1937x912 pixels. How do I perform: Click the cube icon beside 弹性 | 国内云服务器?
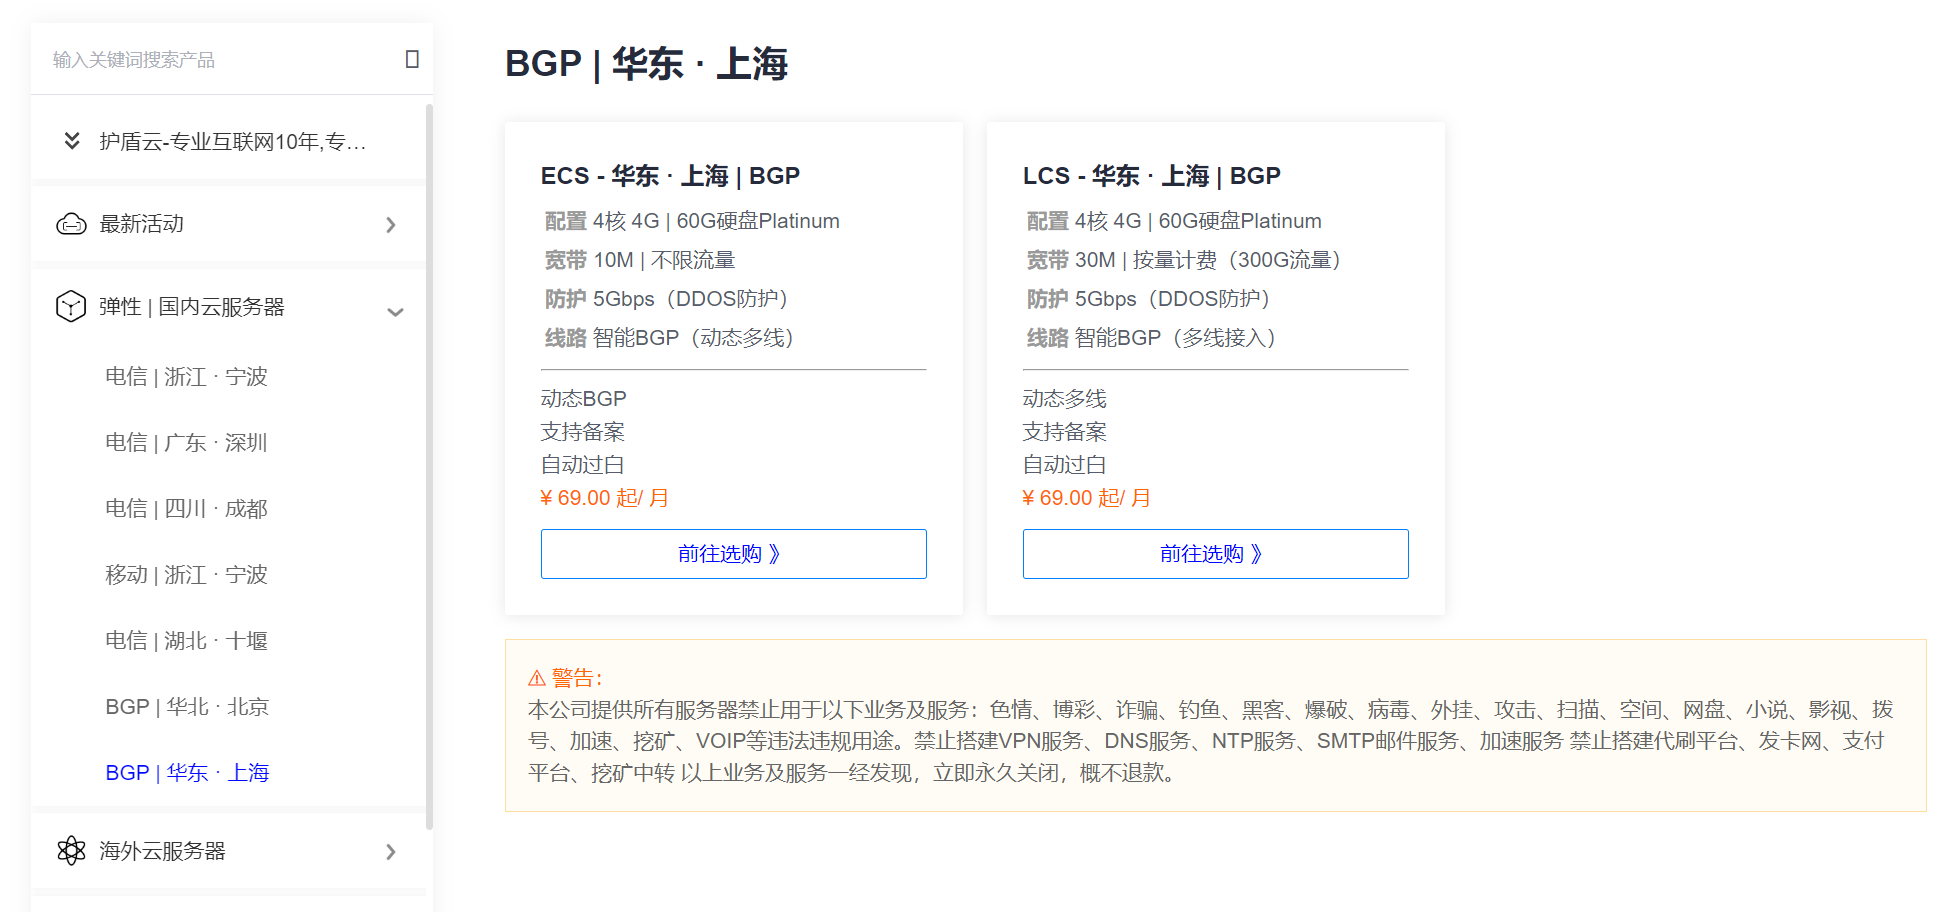(71, 306)
